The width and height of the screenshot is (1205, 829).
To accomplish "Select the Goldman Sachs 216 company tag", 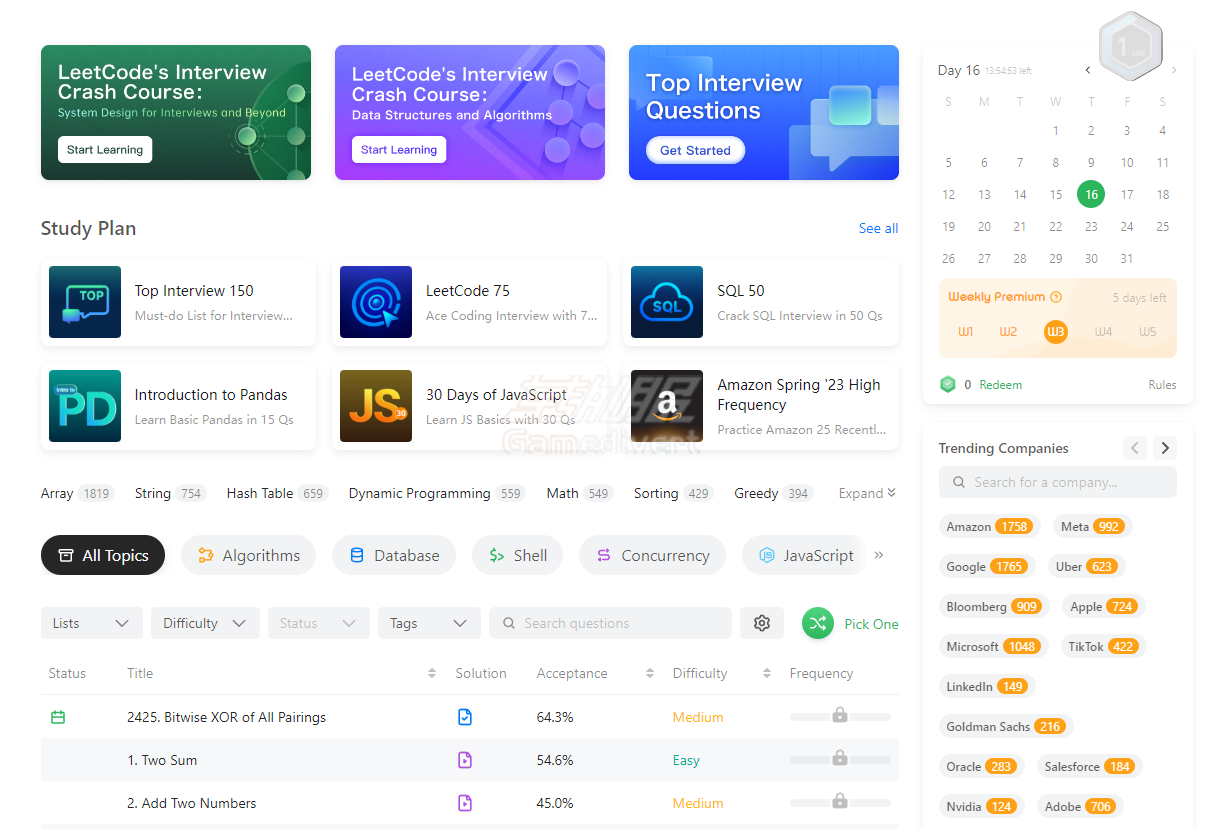I will tap(1005, 726).
